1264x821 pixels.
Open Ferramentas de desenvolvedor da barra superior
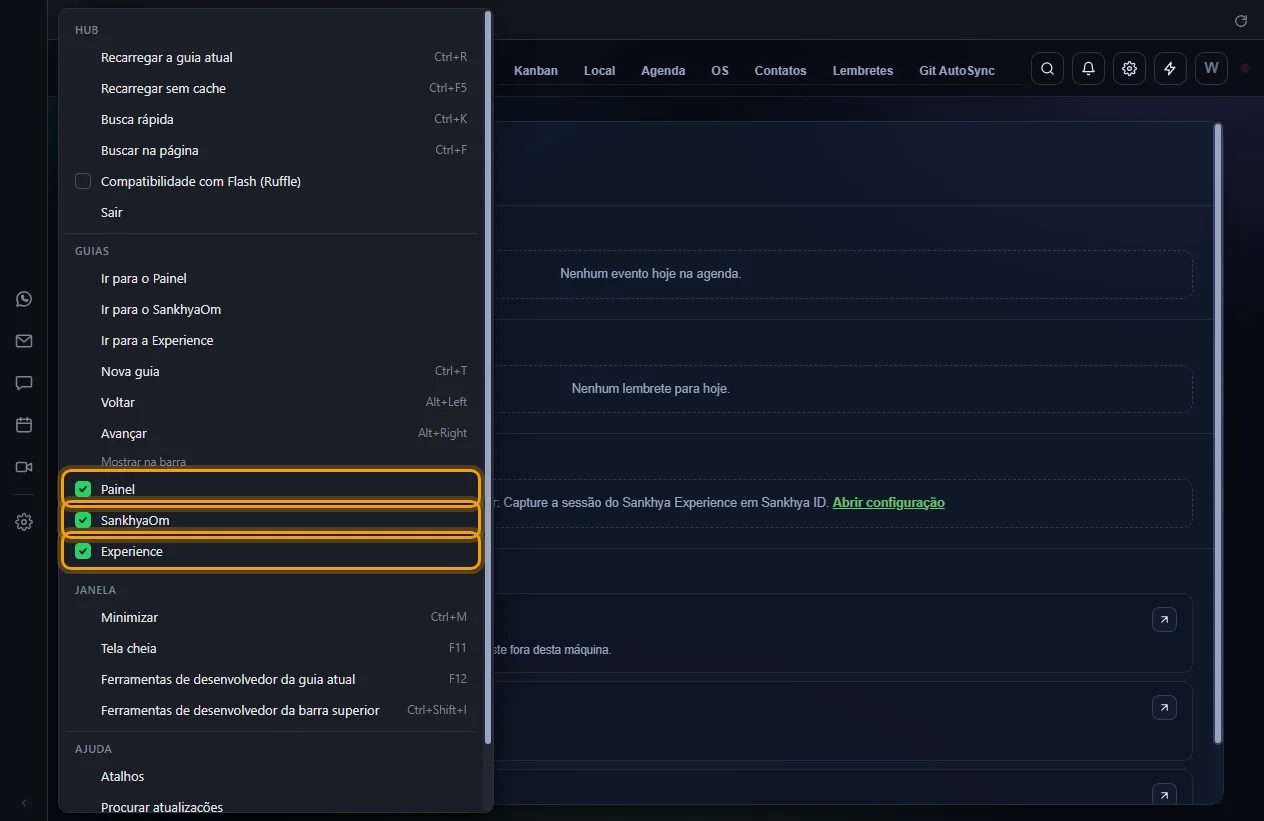point(271,710)
